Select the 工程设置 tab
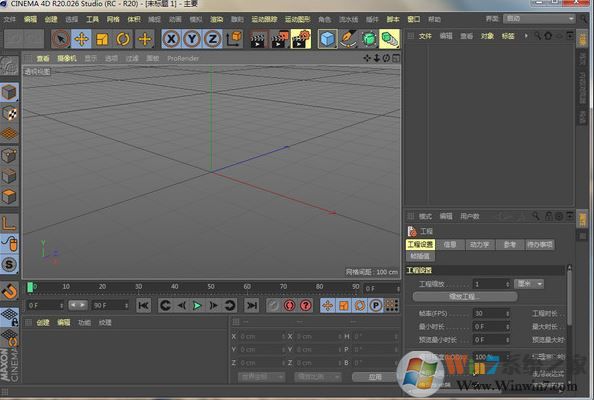This screenshot has height=400, width=594. (x=420, y=244)
